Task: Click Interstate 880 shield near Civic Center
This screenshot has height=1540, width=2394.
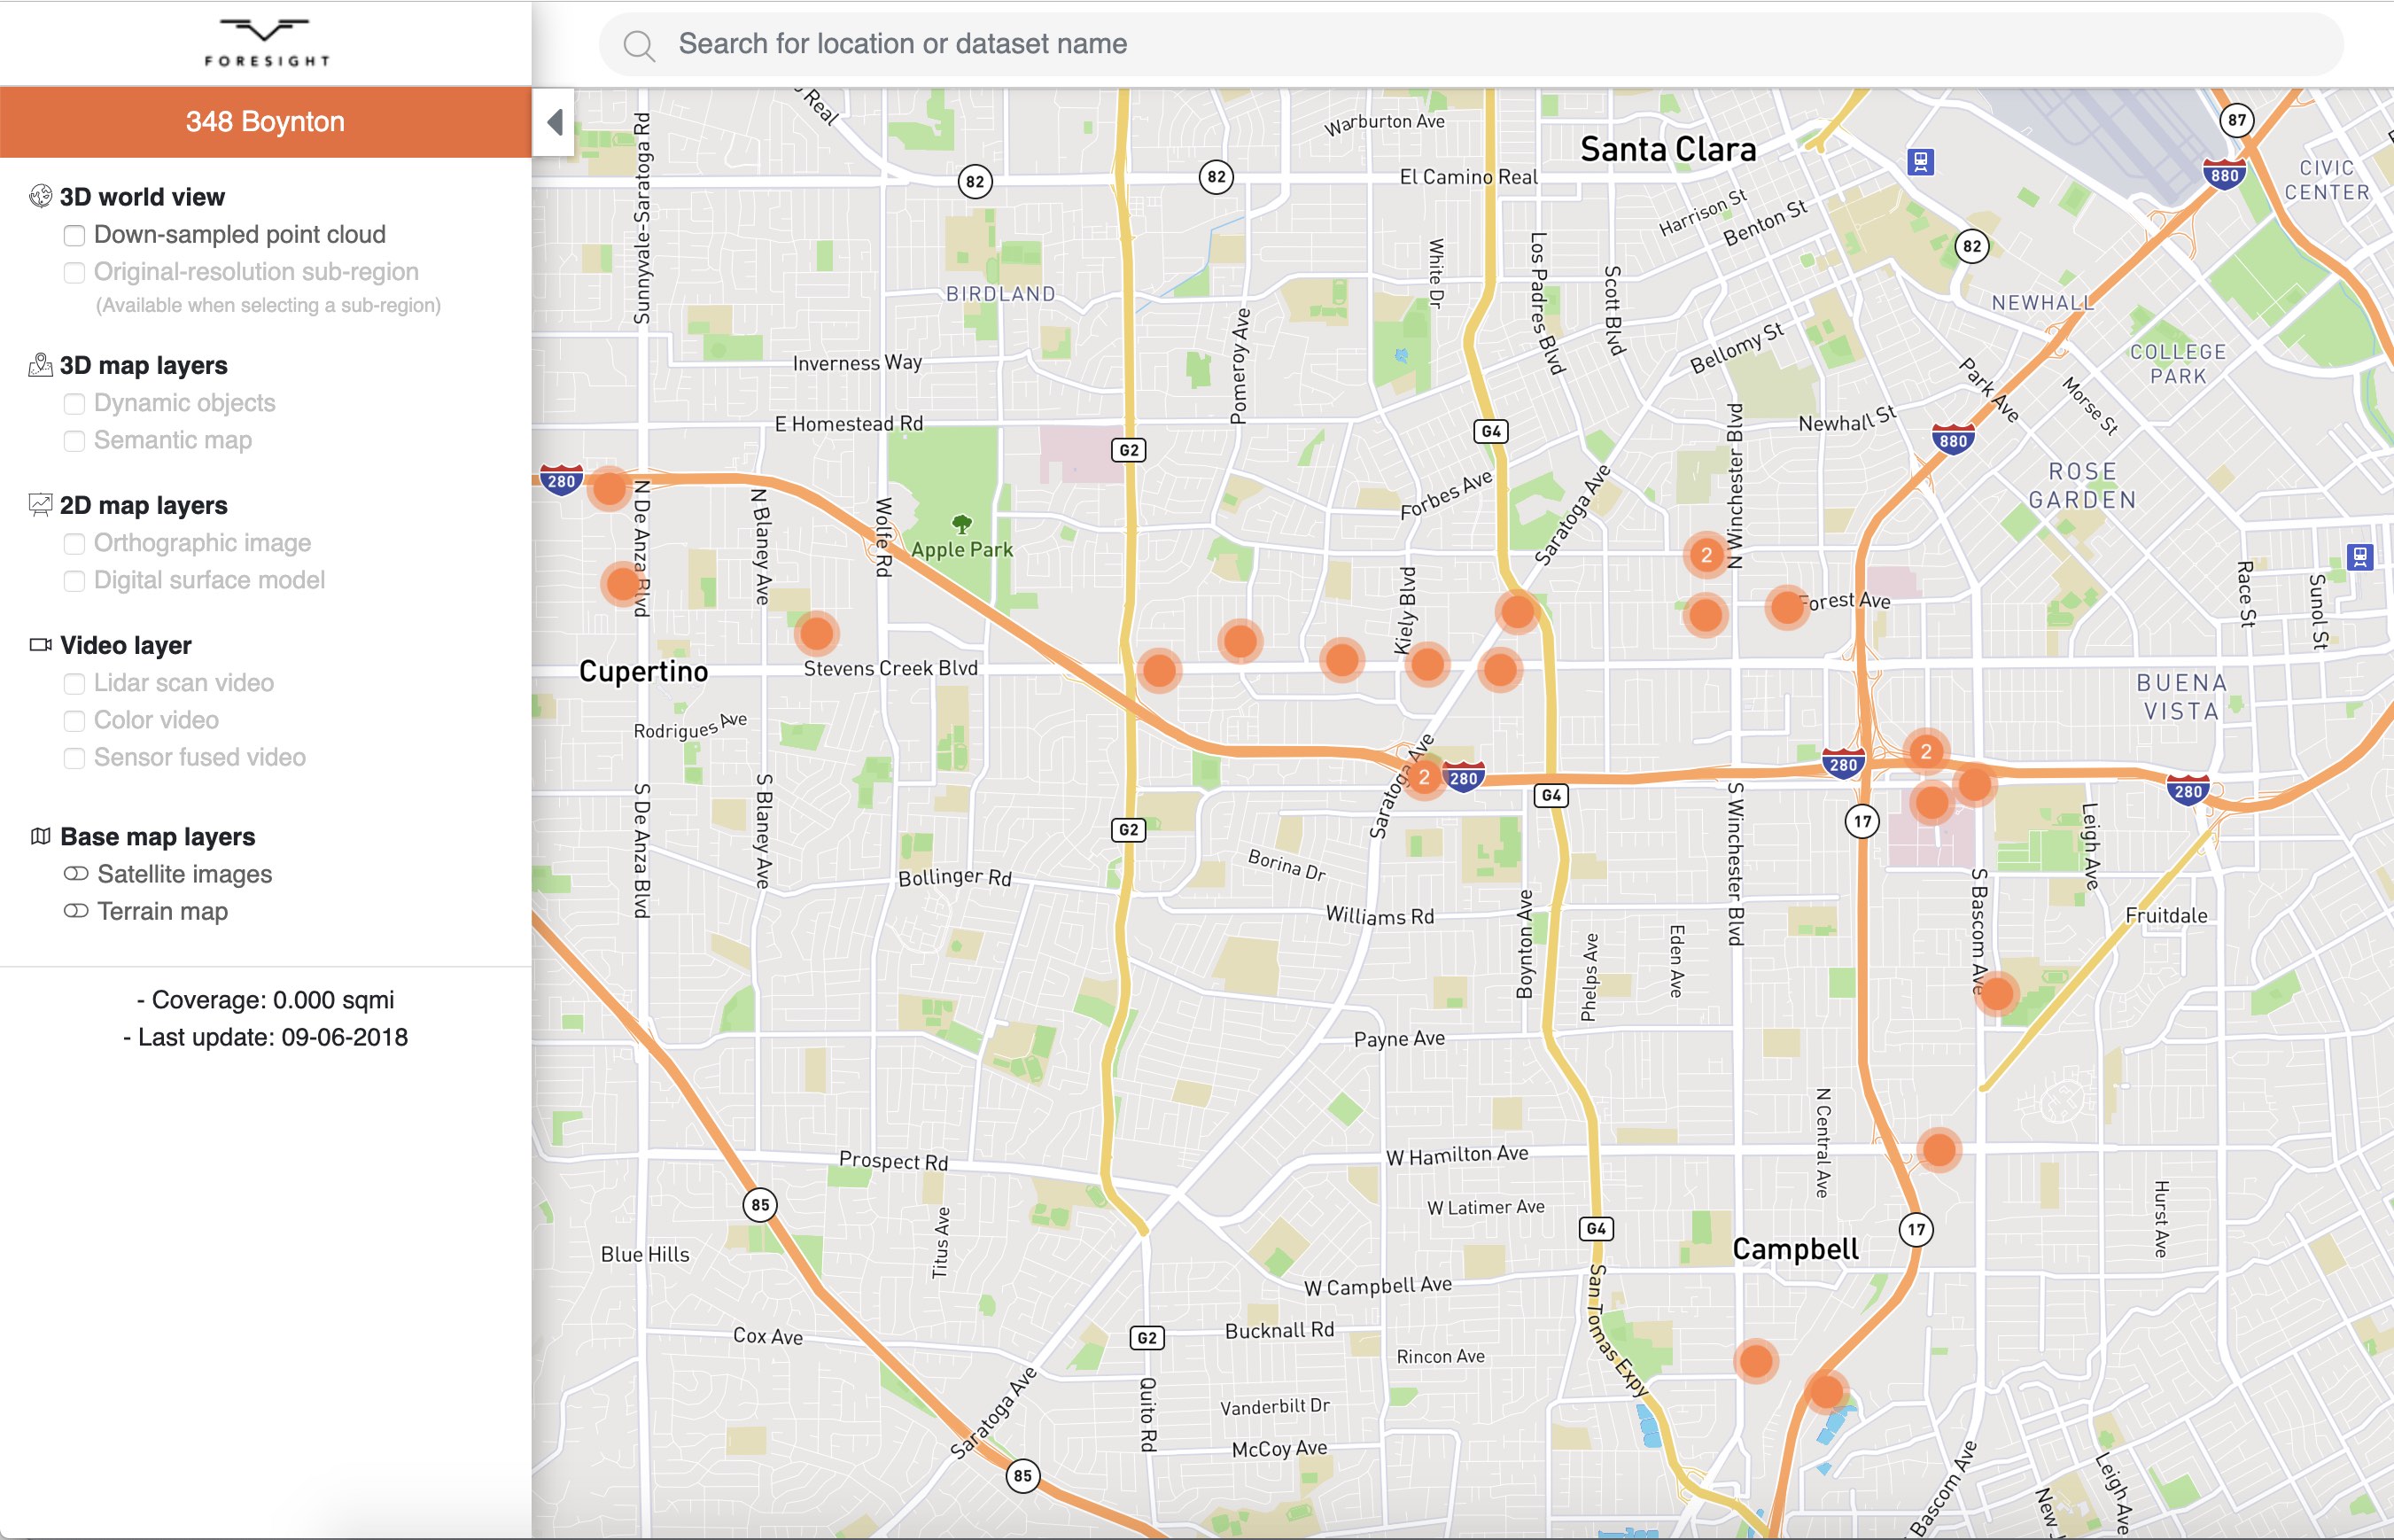Action: (x=2224, y=175)
